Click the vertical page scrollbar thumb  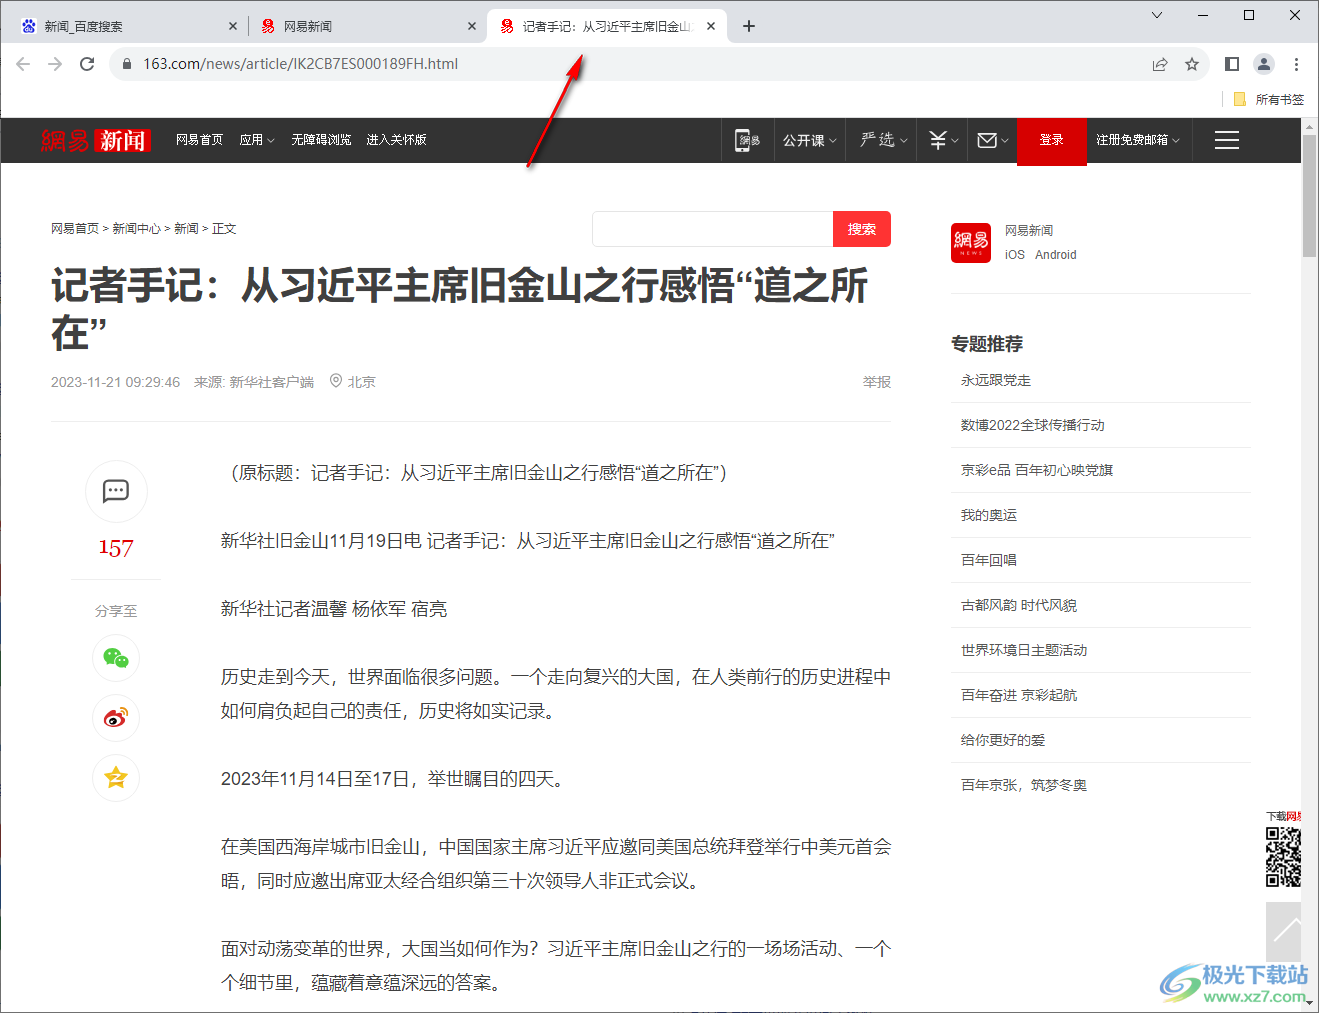click(x=1309, y=196)
